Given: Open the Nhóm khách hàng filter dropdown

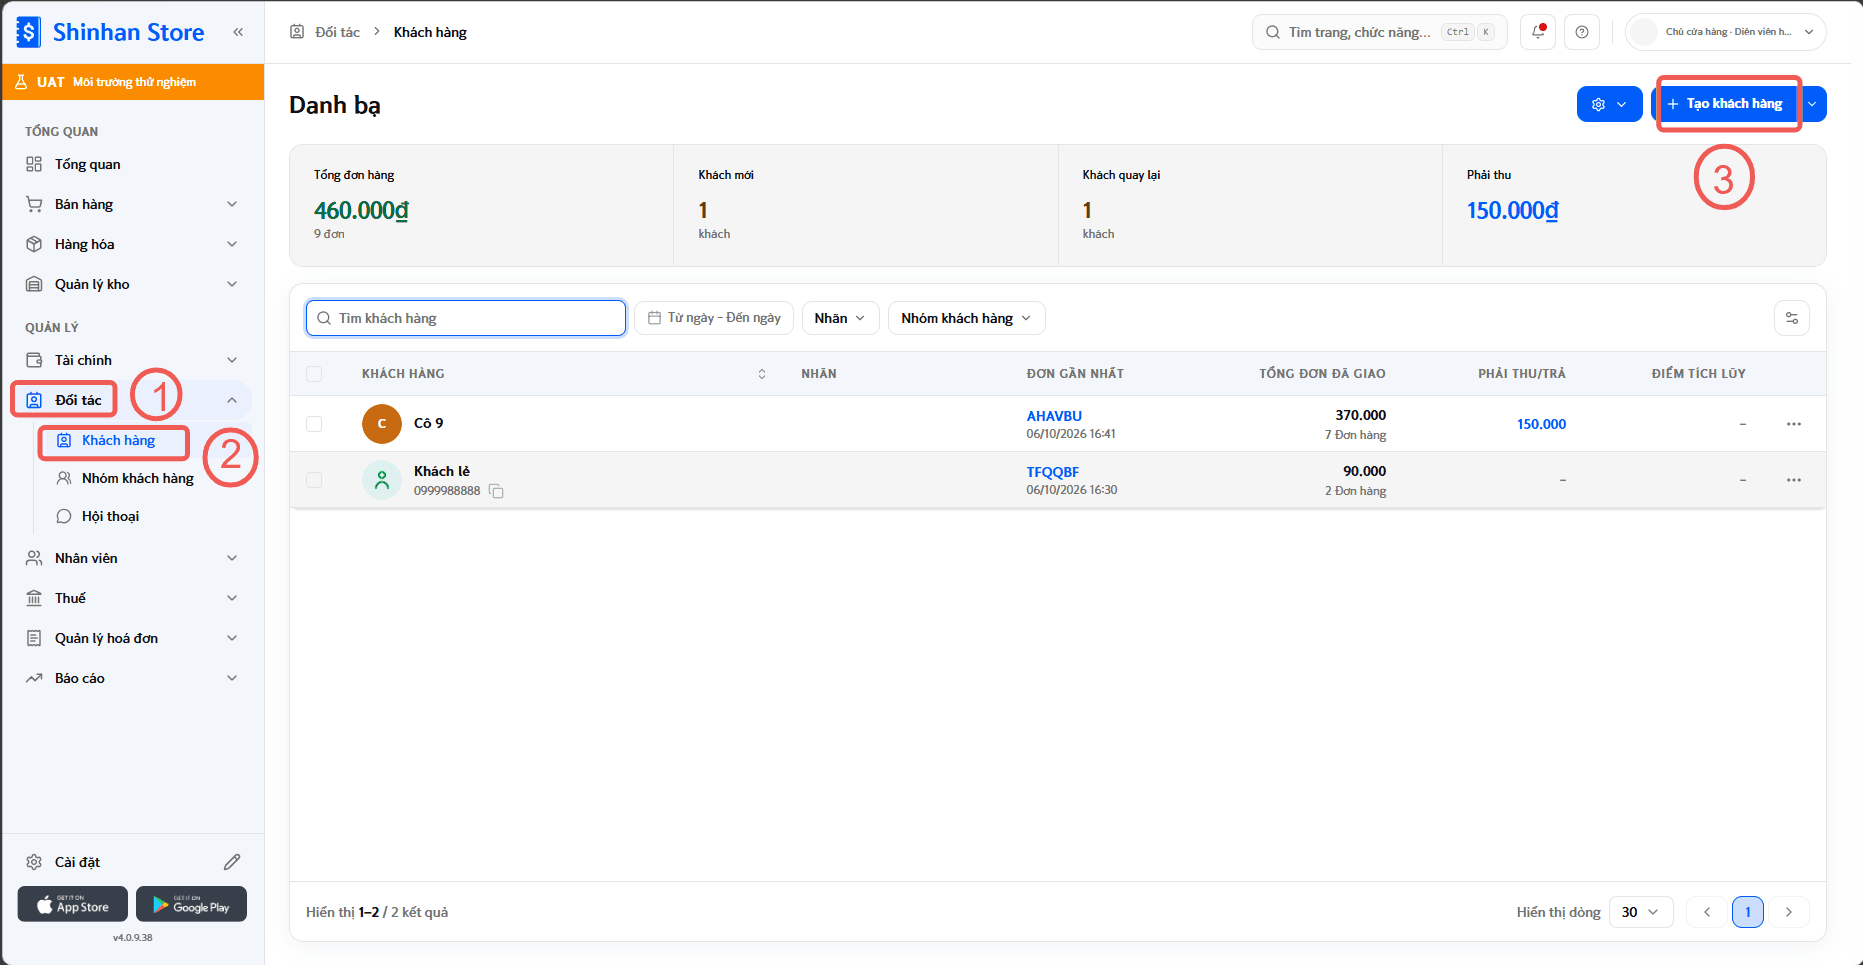Looking at the screenshot, I should [966, 318].
